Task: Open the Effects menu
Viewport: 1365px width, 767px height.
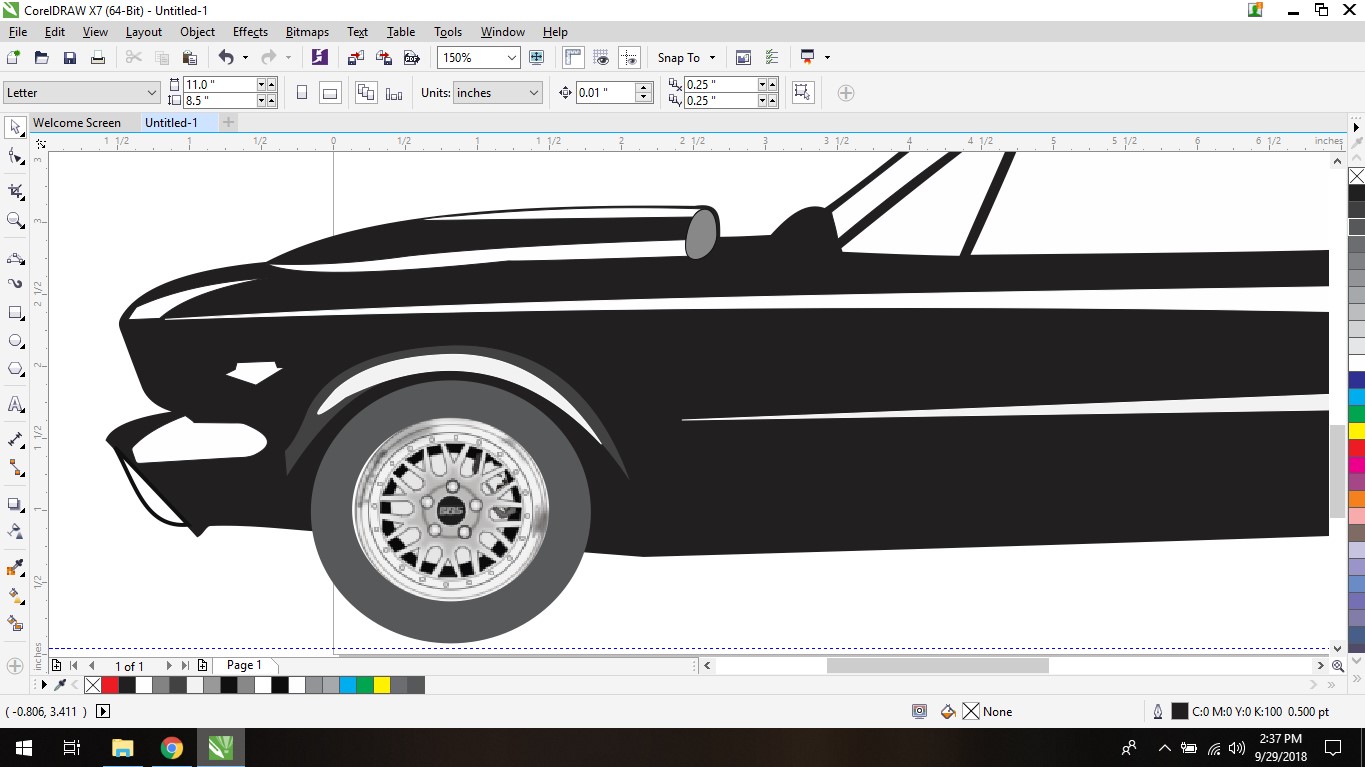Action: 250,32
